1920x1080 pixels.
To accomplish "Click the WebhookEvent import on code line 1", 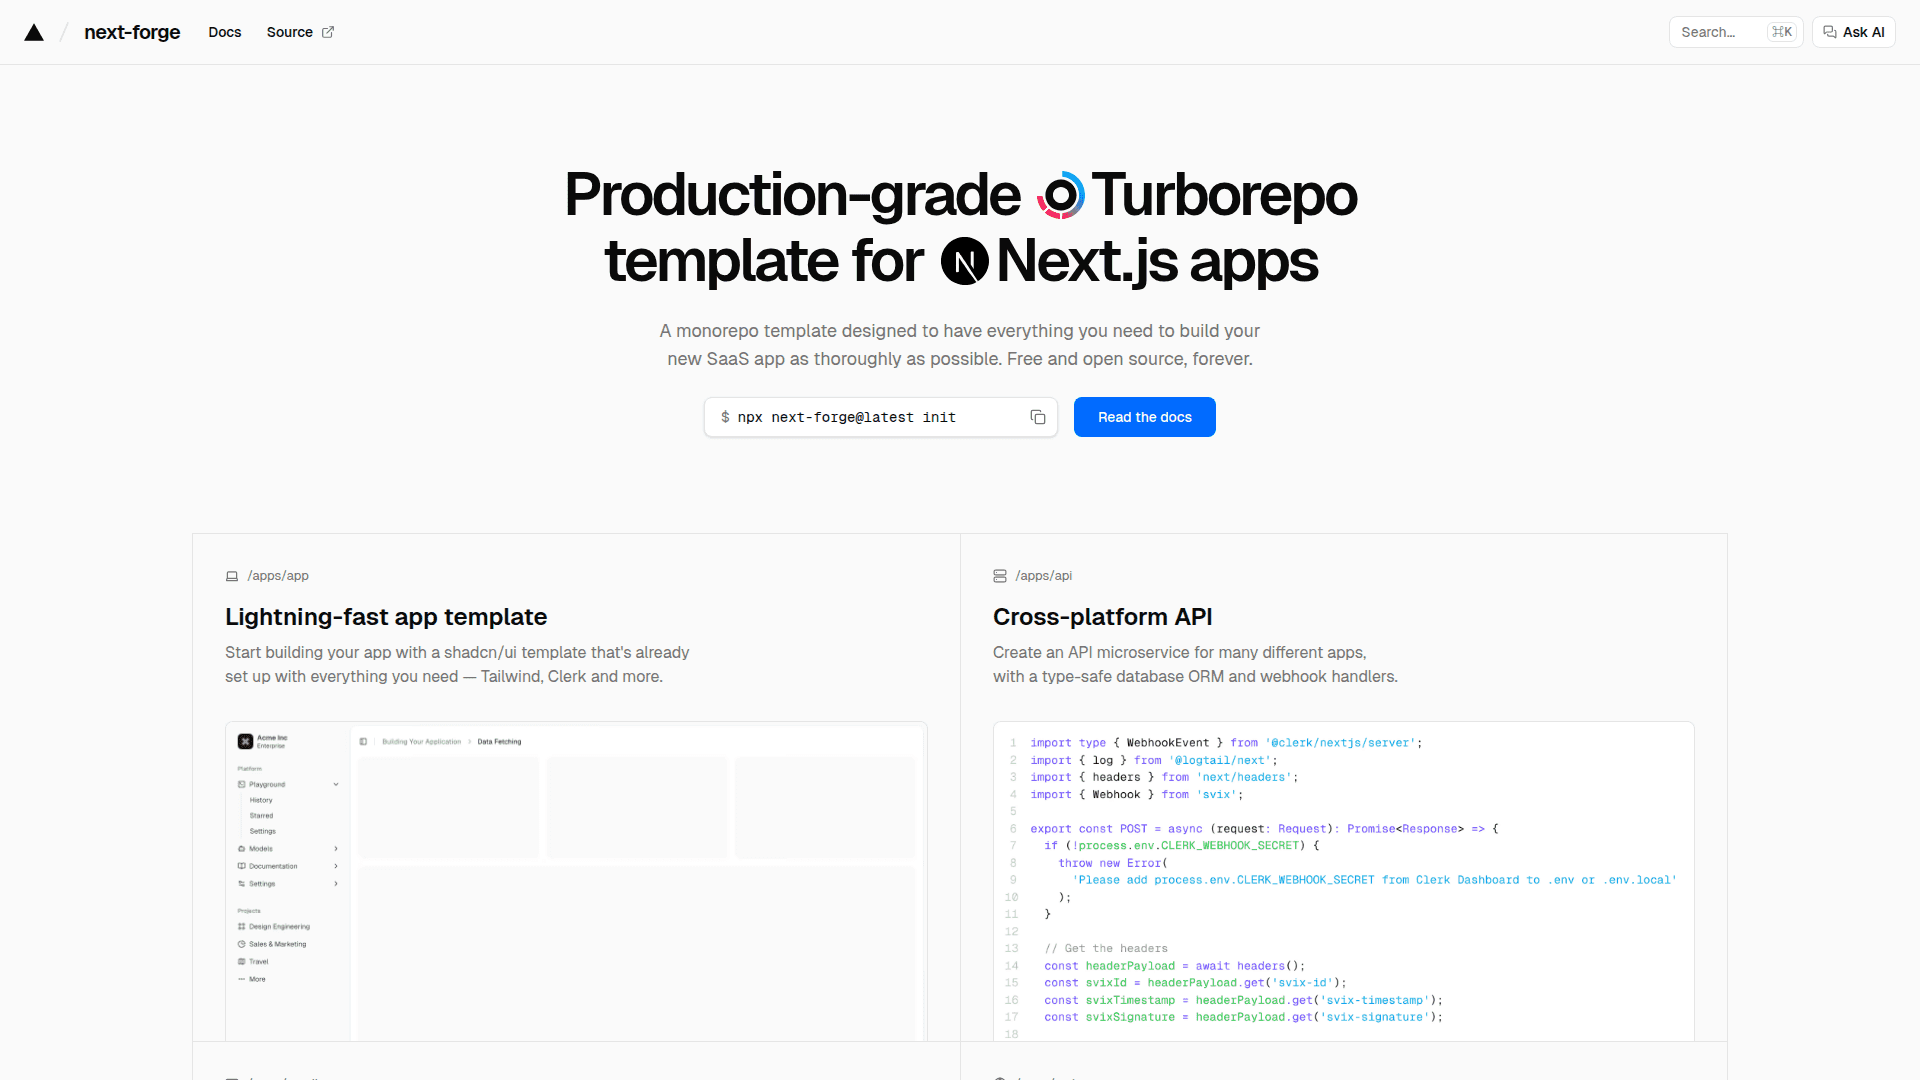I will (1168, 743).
